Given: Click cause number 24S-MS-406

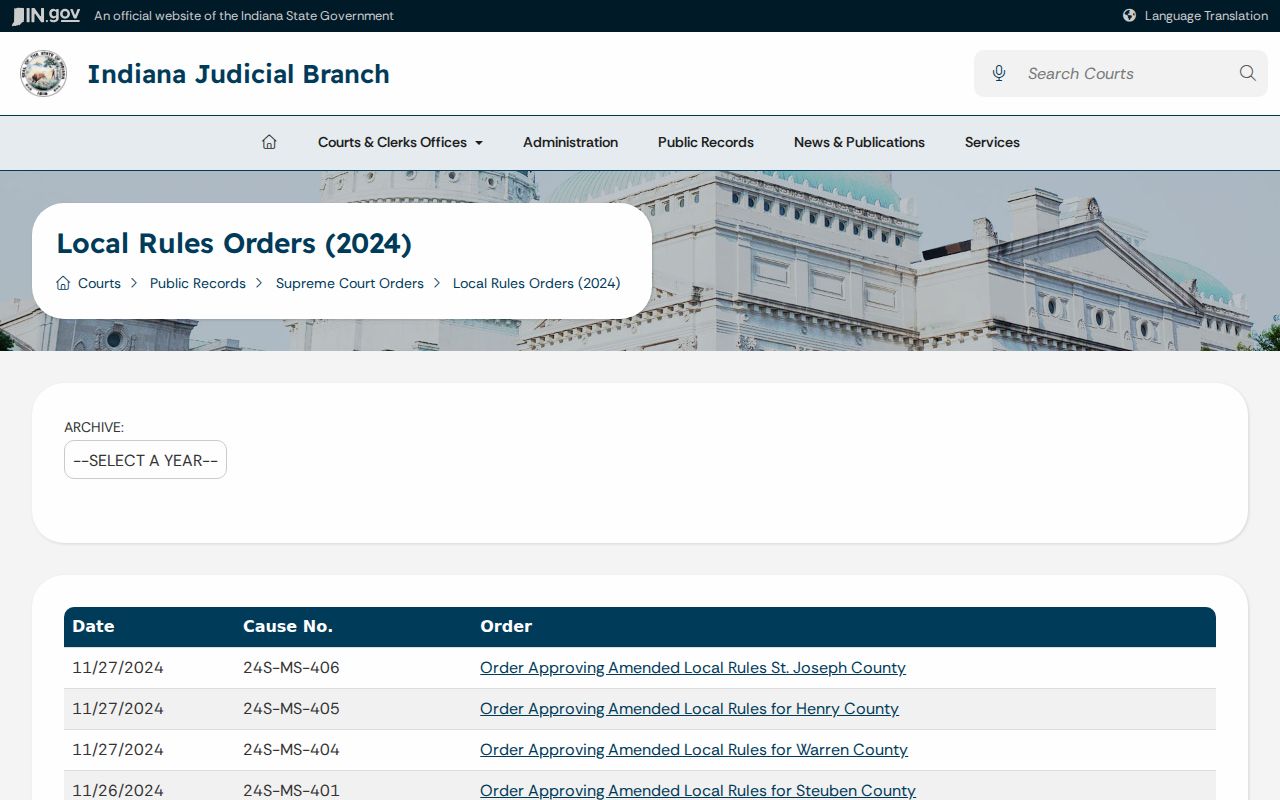Looking at the screenshot, I should point(291,668).
